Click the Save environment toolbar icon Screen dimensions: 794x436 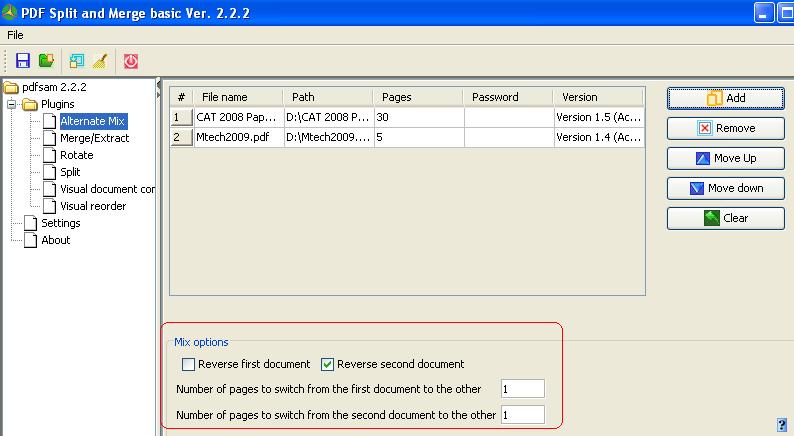pos(23,61)
